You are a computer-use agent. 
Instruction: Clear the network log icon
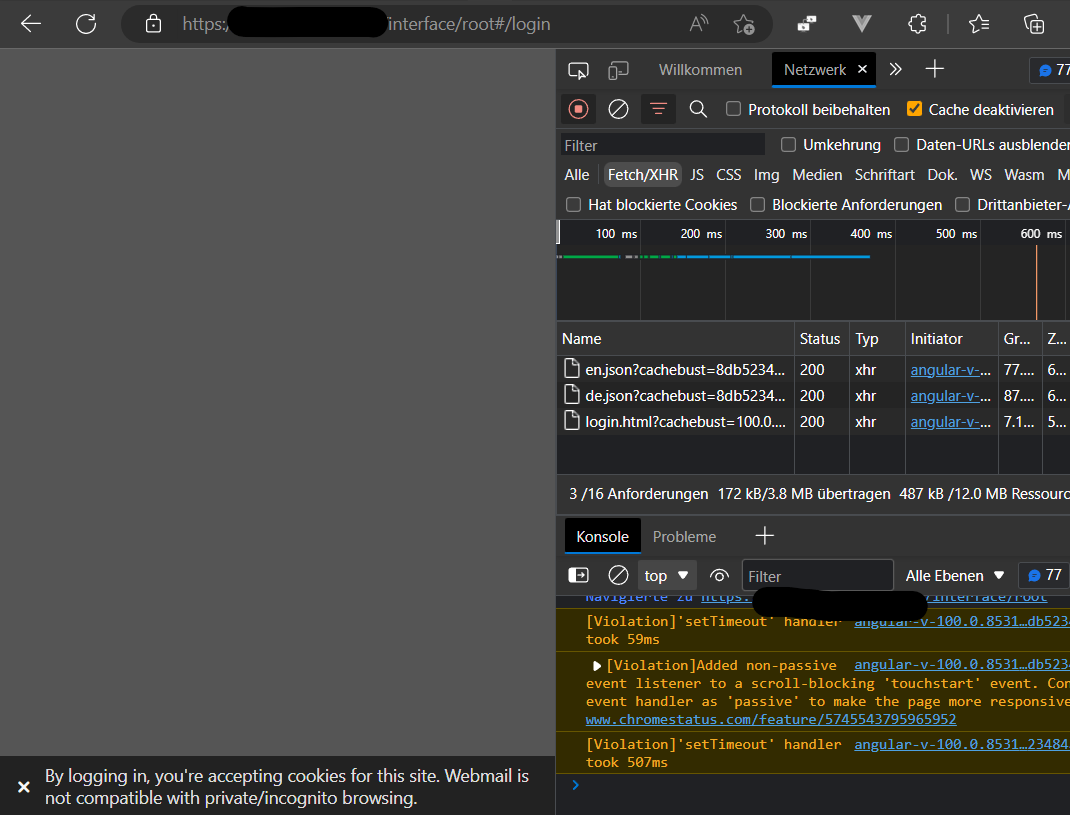click(x=618, y=109)
